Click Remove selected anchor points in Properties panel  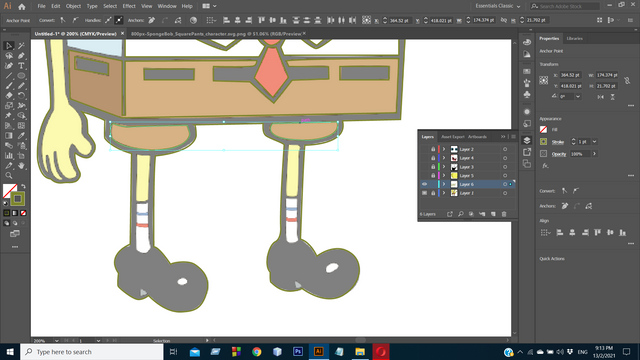[x=565, y=206]
